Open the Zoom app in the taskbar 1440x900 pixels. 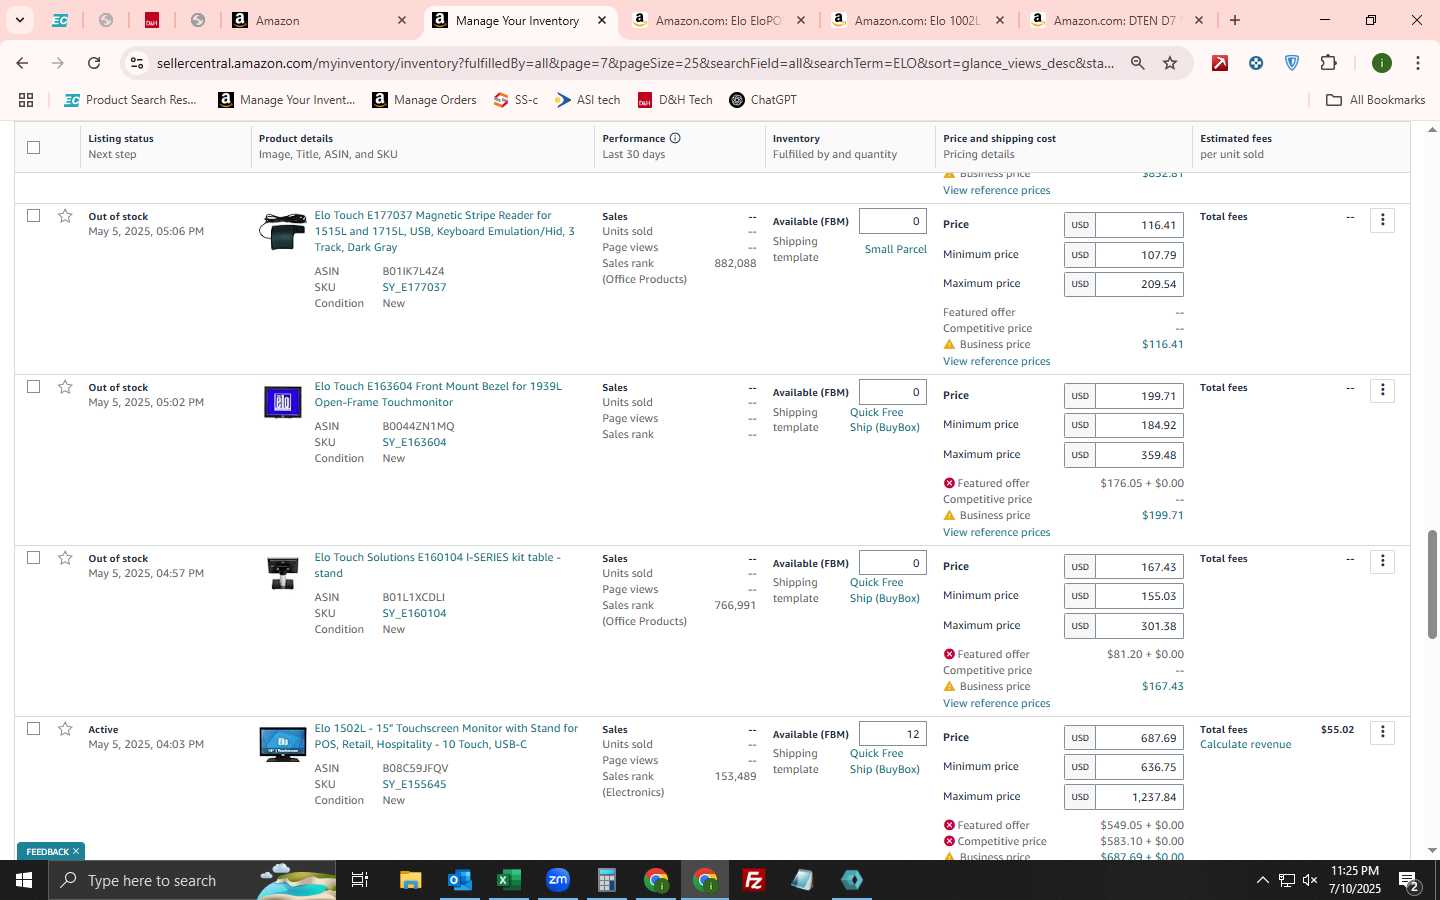(x=557, y=880)
